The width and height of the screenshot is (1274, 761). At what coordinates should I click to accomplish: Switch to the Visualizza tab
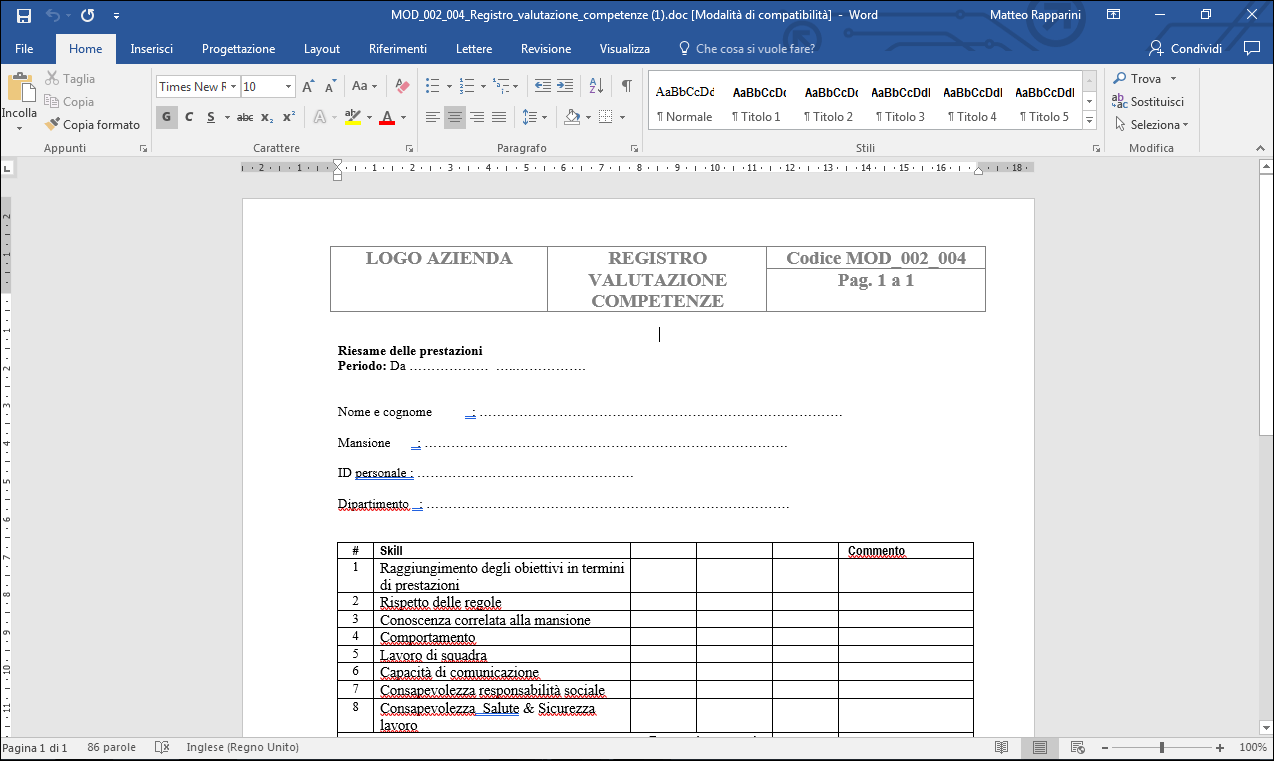(x=625, y=49)
